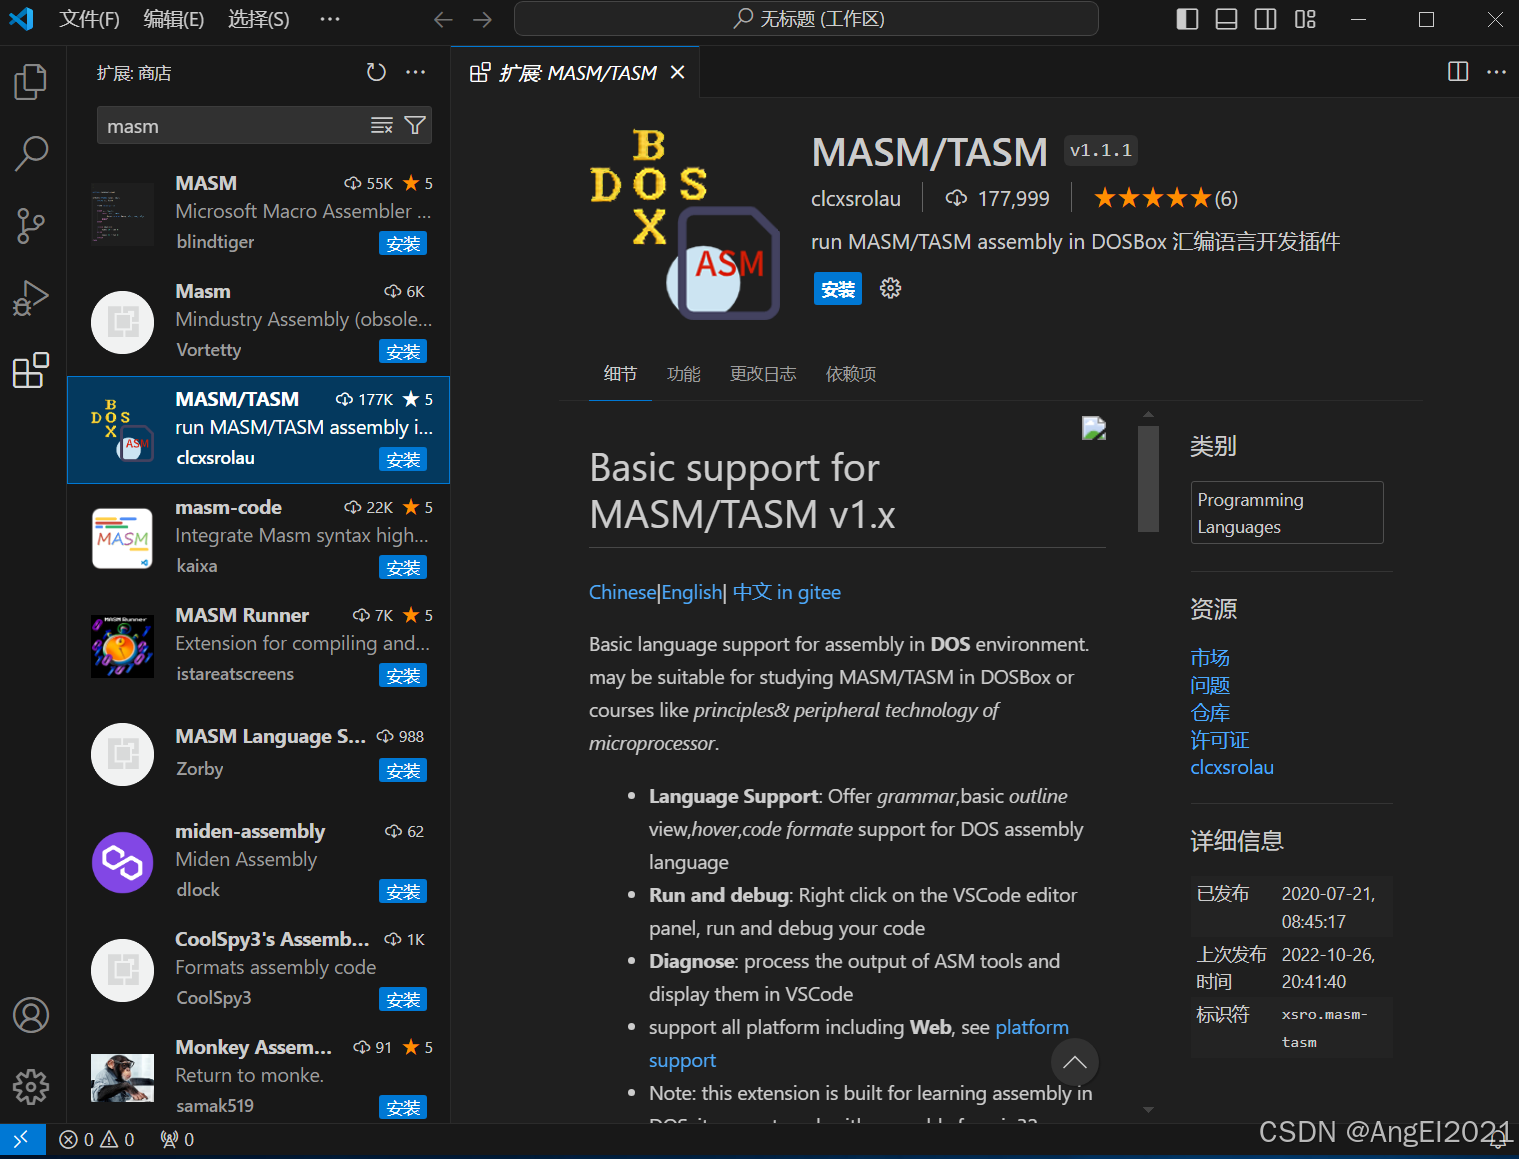Open the 问题 issues resource link
1519x1159 pixels.
tap(1210, 685)
